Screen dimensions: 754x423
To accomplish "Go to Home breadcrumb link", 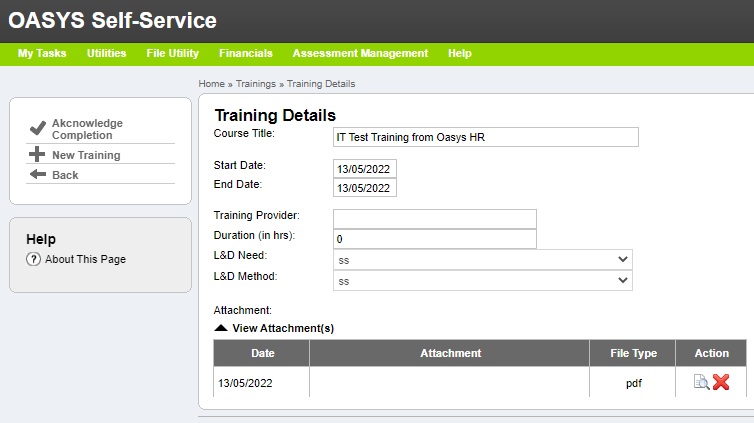I will (212, 84).
